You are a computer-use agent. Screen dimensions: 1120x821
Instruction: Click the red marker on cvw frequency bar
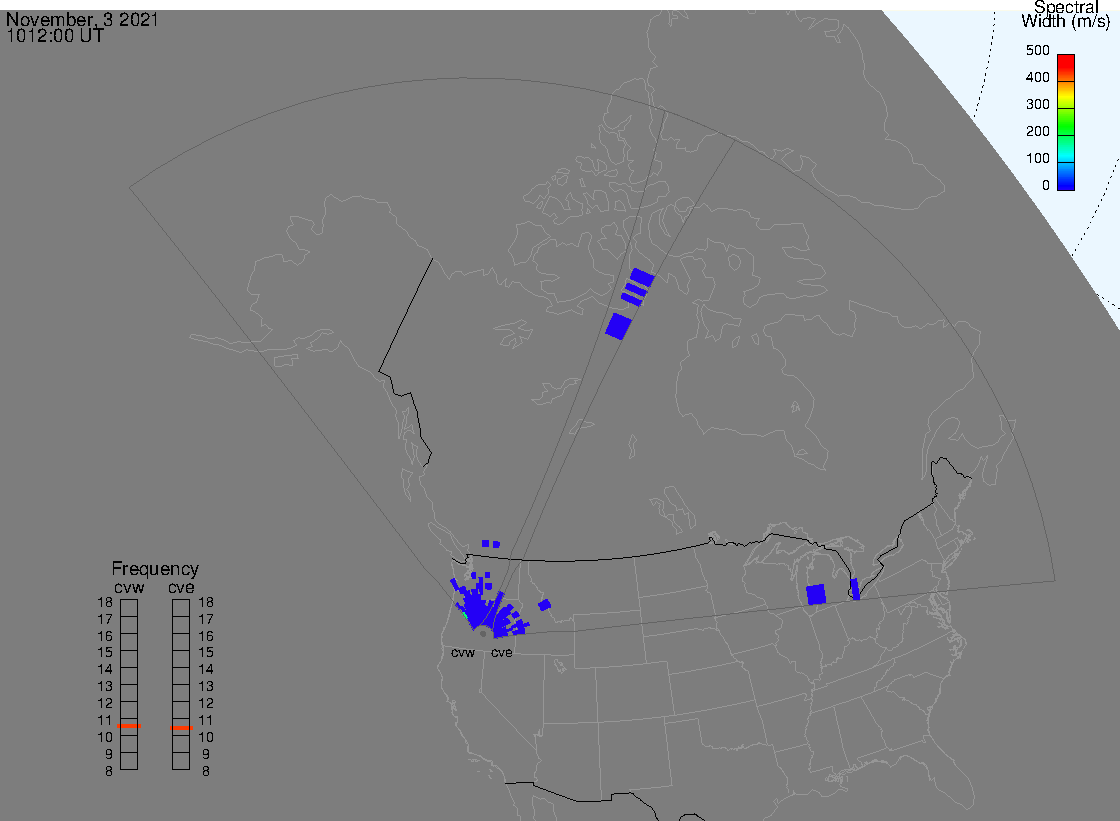pyautogui.click(x=129, y=726)
